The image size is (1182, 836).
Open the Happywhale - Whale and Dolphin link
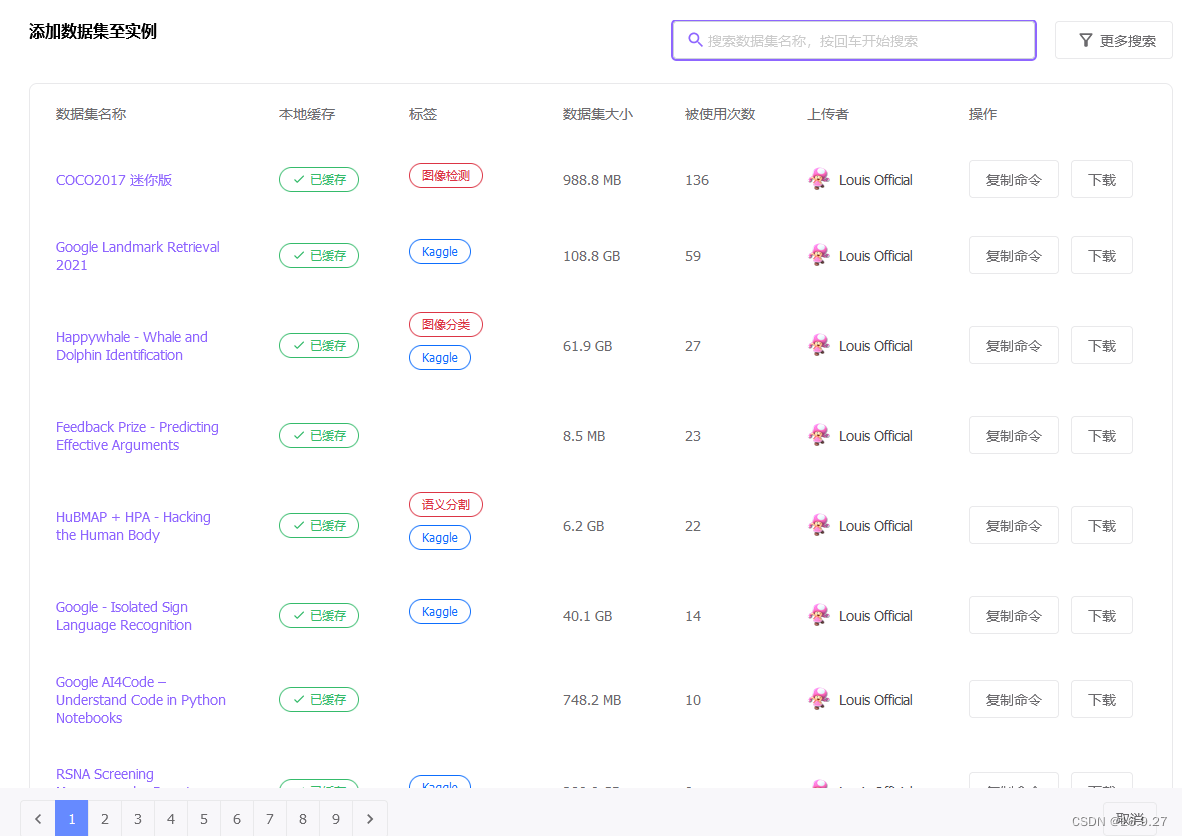point(131,345)
